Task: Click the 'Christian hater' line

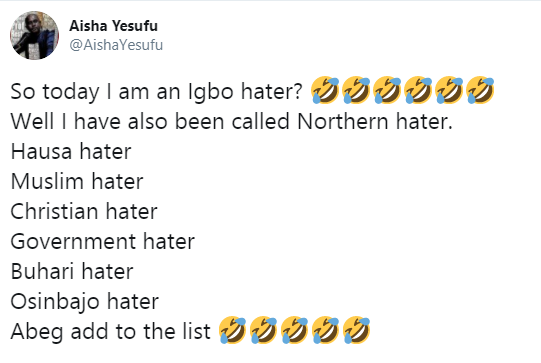Action: pyautogui.click(x=84, y=212)
